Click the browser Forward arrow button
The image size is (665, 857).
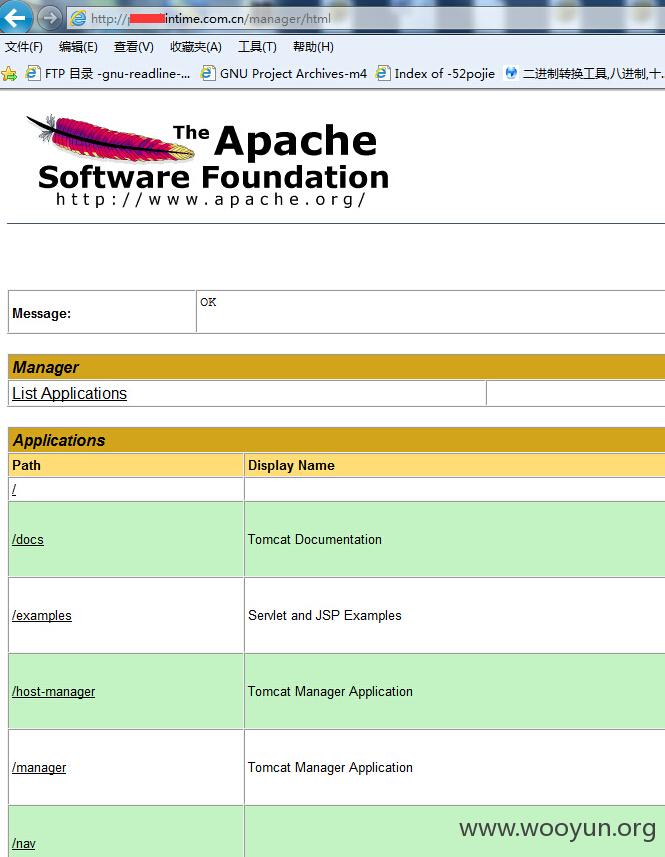50,18
